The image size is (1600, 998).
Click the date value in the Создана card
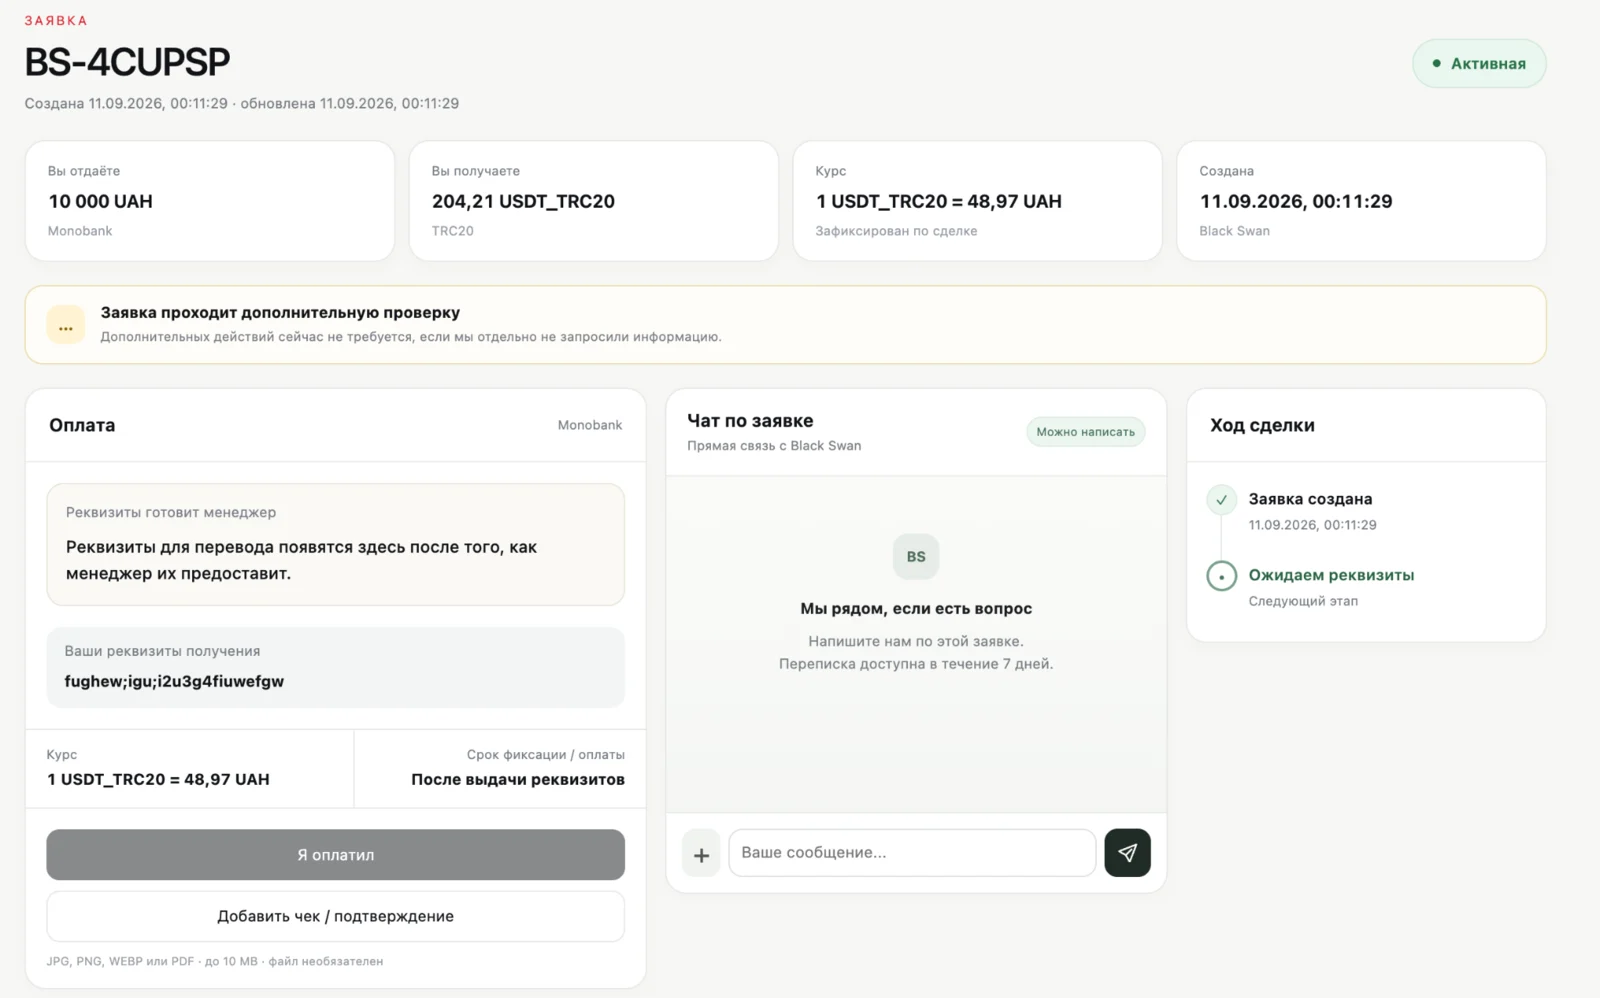click(x=1296, y=201)
